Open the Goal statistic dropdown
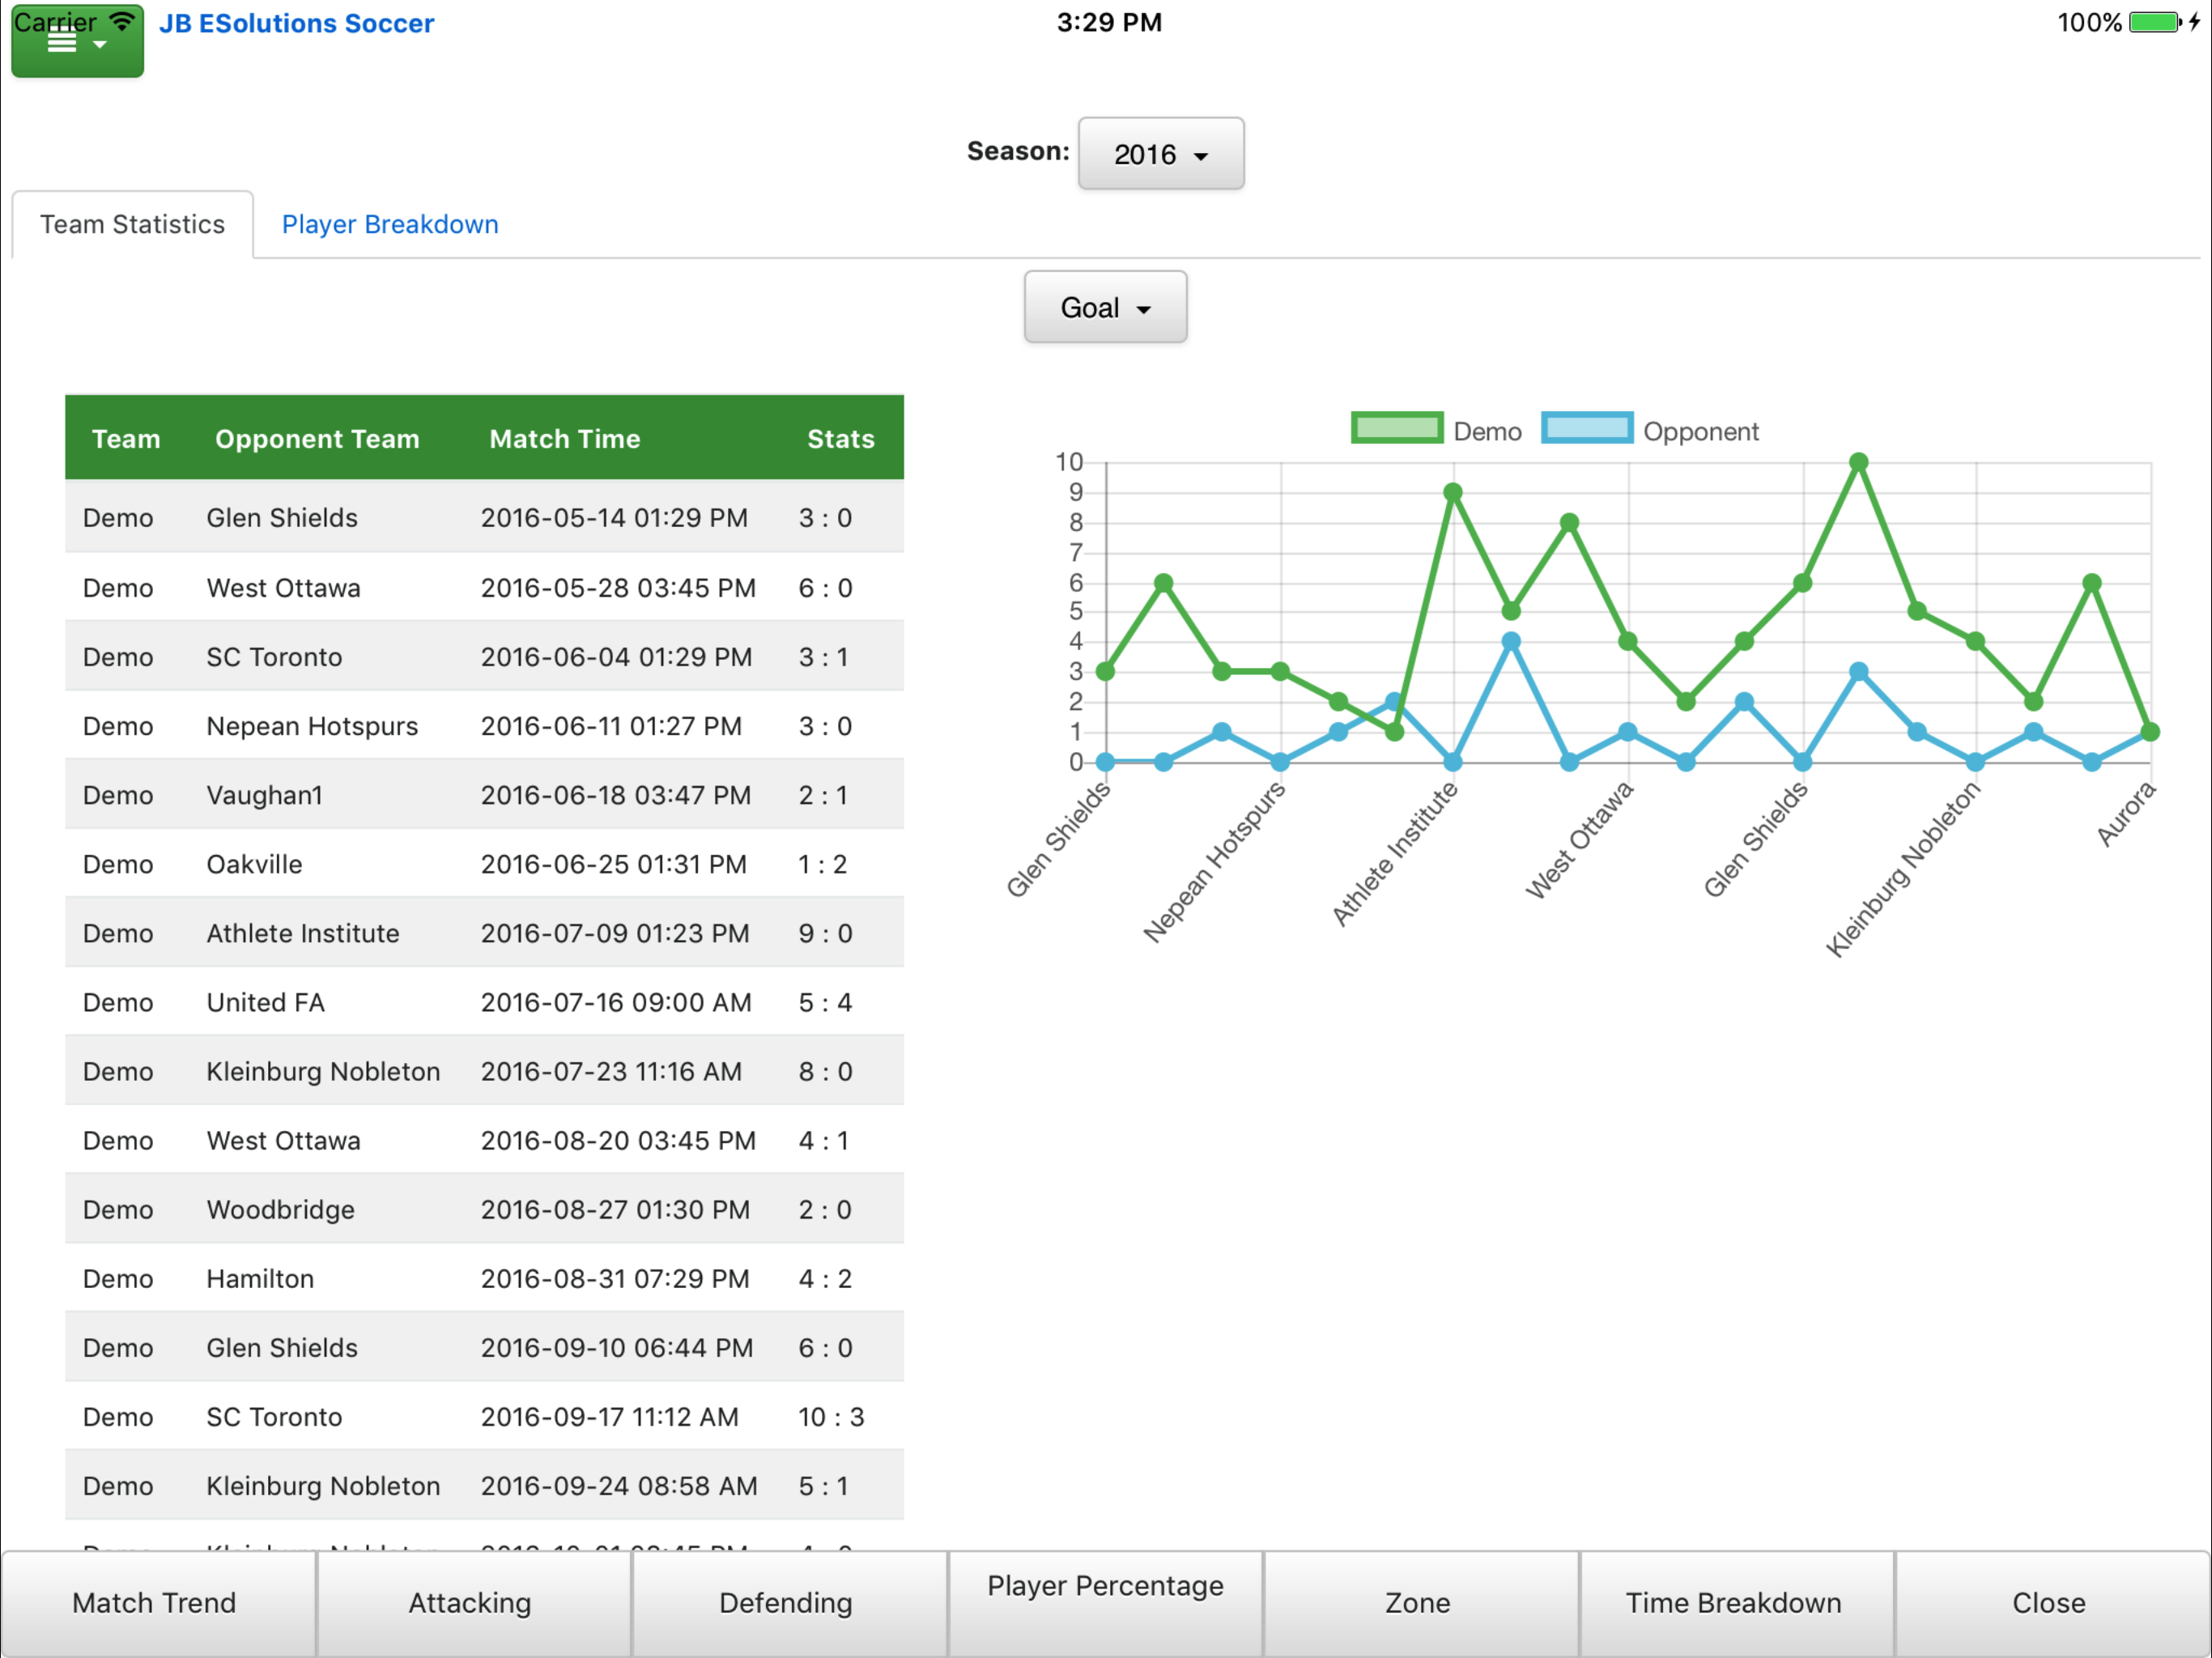 click(1104, 308)
